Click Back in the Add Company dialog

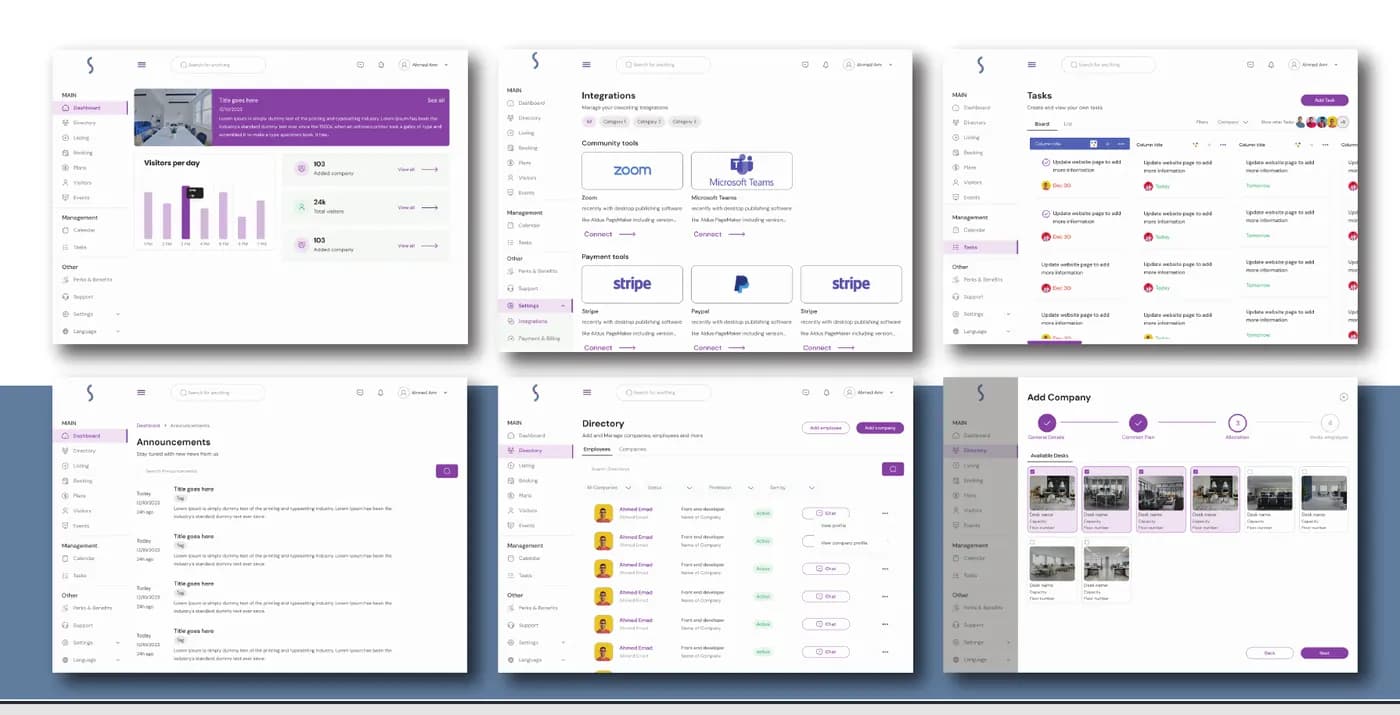click(x=1269, y=653)
